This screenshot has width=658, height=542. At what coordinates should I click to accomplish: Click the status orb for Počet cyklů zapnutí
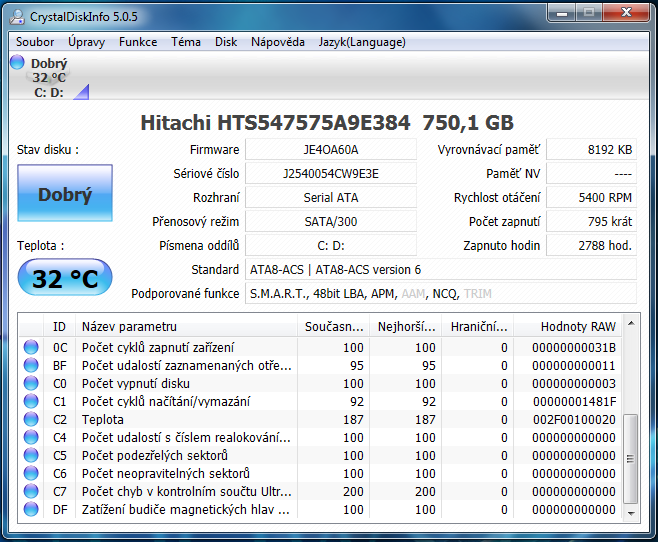(31, 348)
